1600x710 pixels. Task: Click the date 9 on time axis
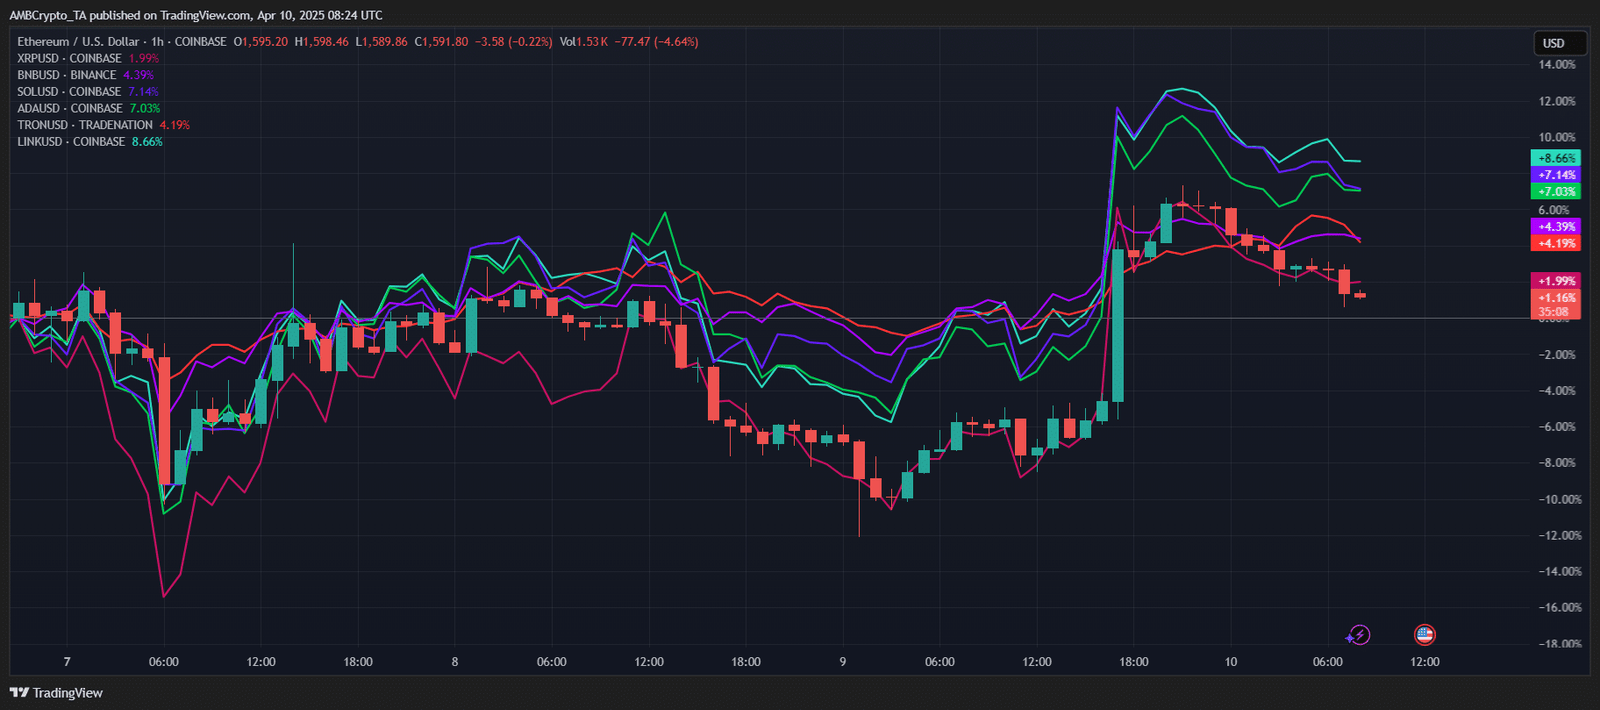pyautogui.click(x=842, y=662)
